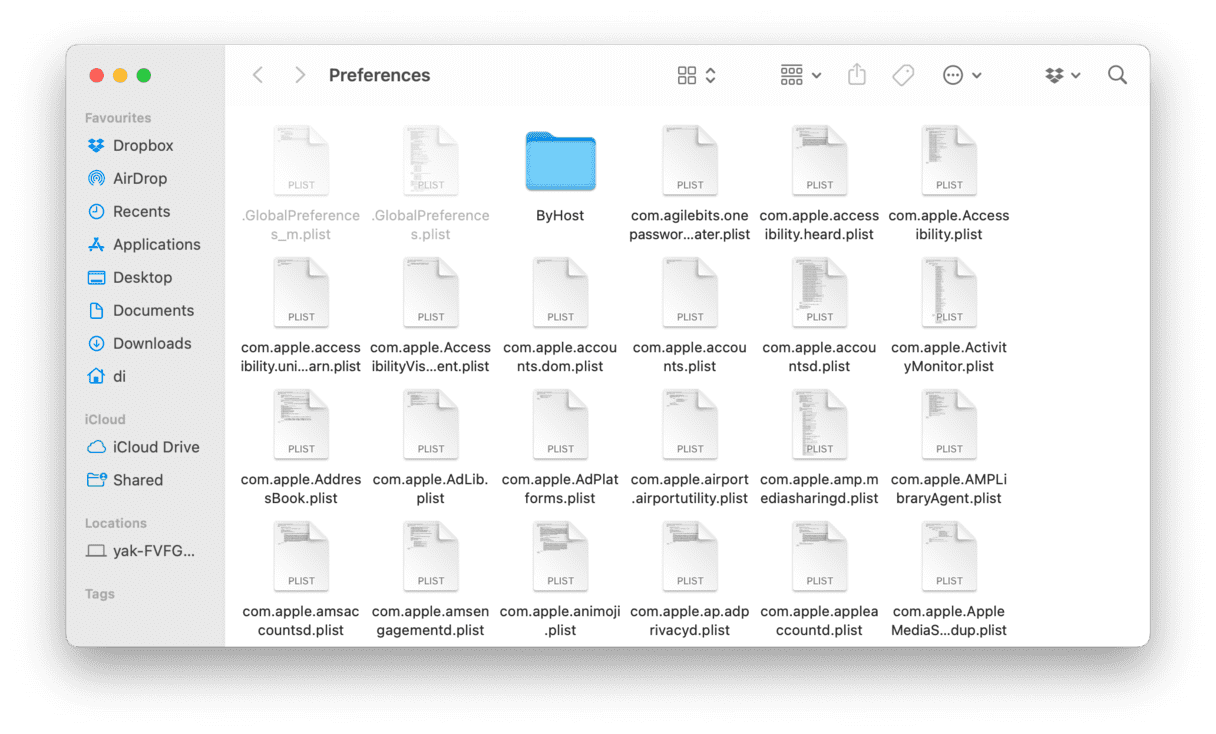Click the yak-FVFG location in sidebar

(153, 551)
